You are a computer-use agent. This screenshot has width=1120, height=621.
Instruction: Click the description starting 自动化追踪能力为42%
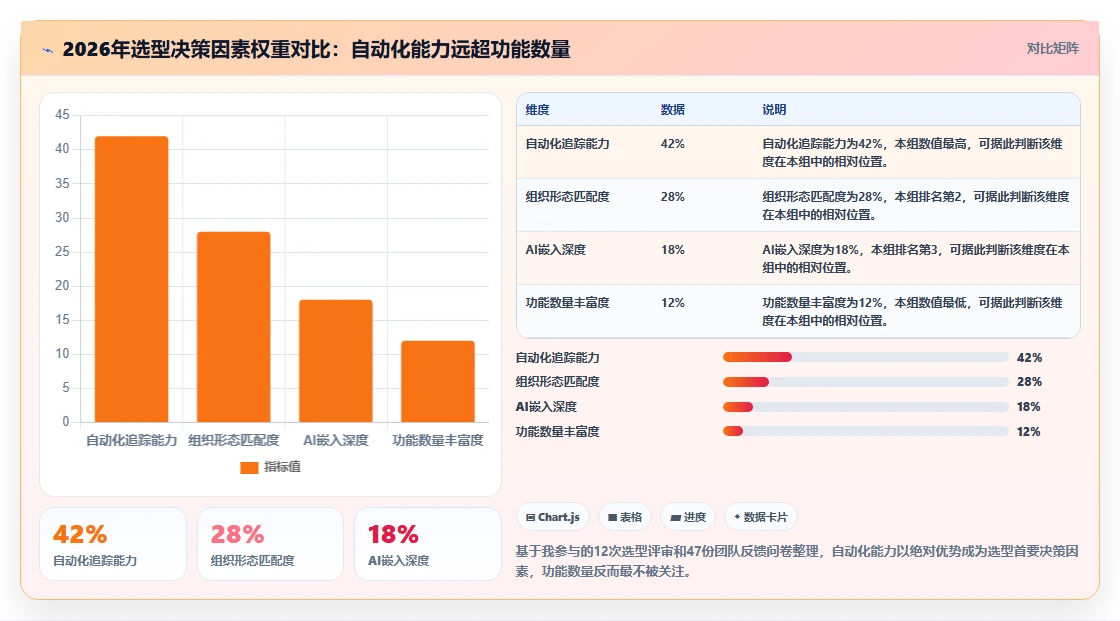[912, 152]
